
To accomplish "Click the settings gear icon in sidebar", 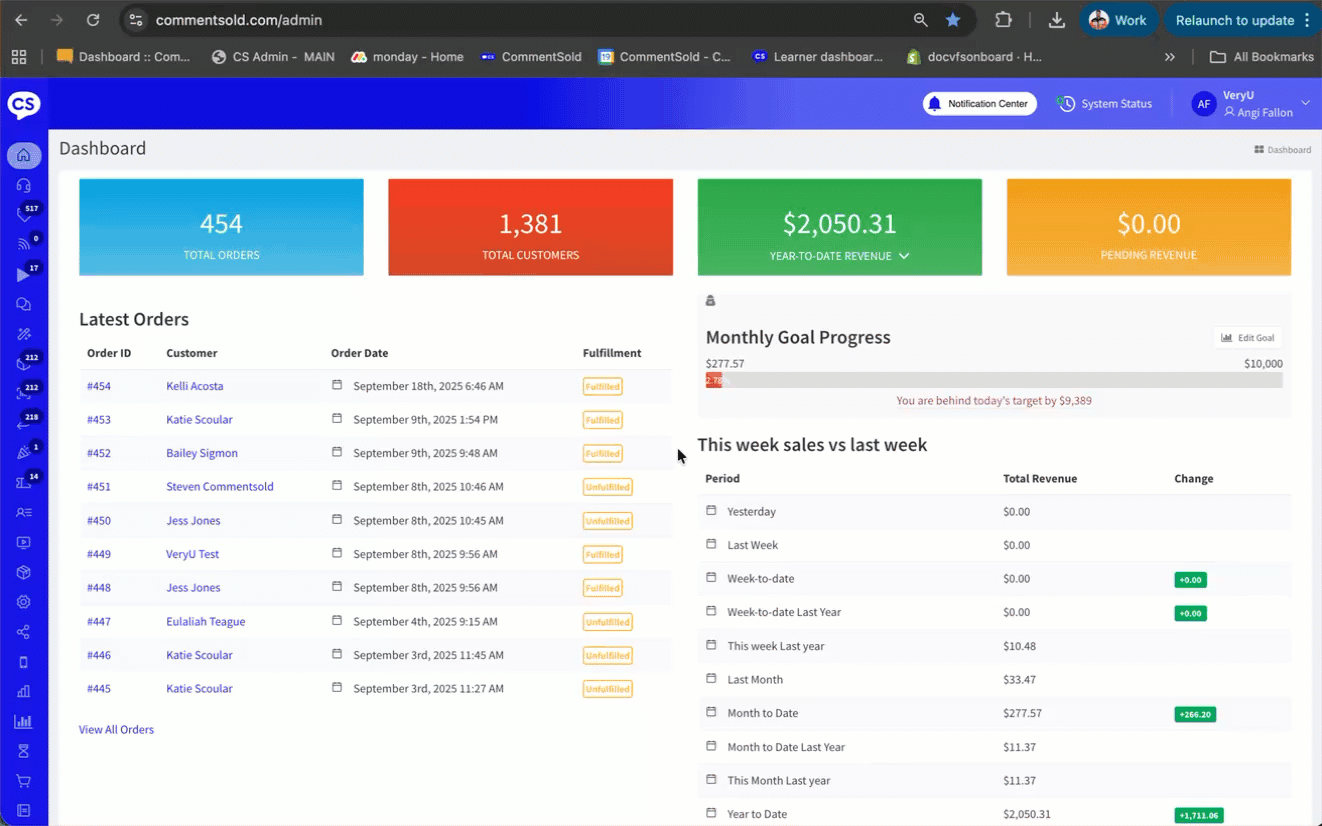I will coord(24,602).
